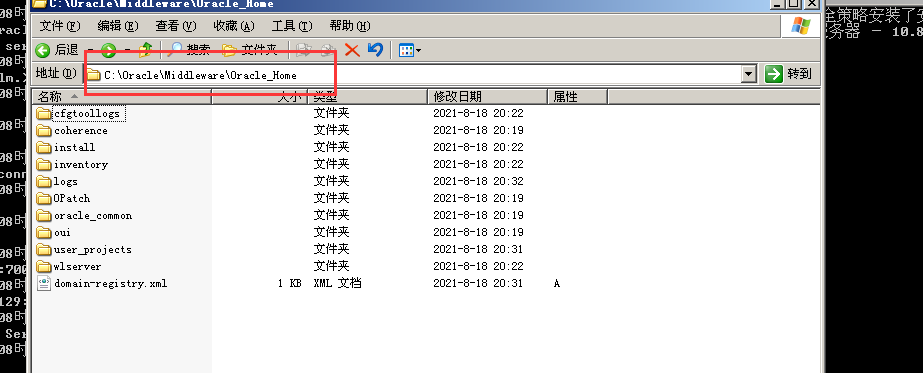923x373 pixels.
Task: Open the 查看(V) menu
Action: 176,26
